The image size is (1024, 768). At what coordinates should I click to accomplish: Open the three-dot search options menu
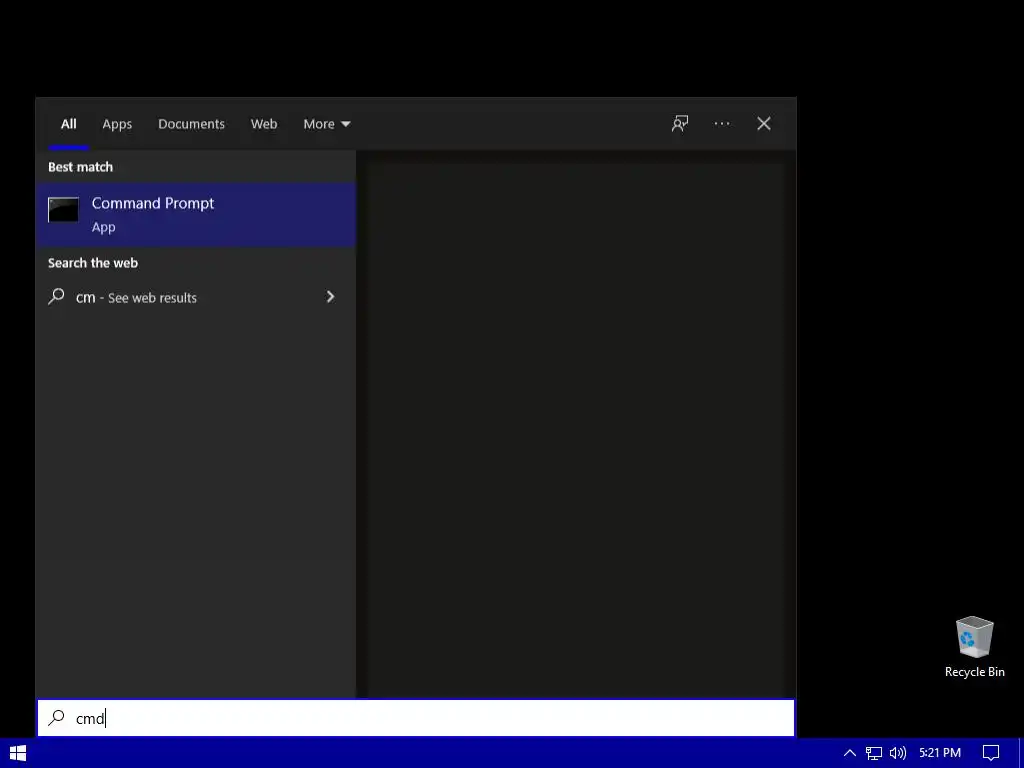pyautogui.click(x=722, y=123)
